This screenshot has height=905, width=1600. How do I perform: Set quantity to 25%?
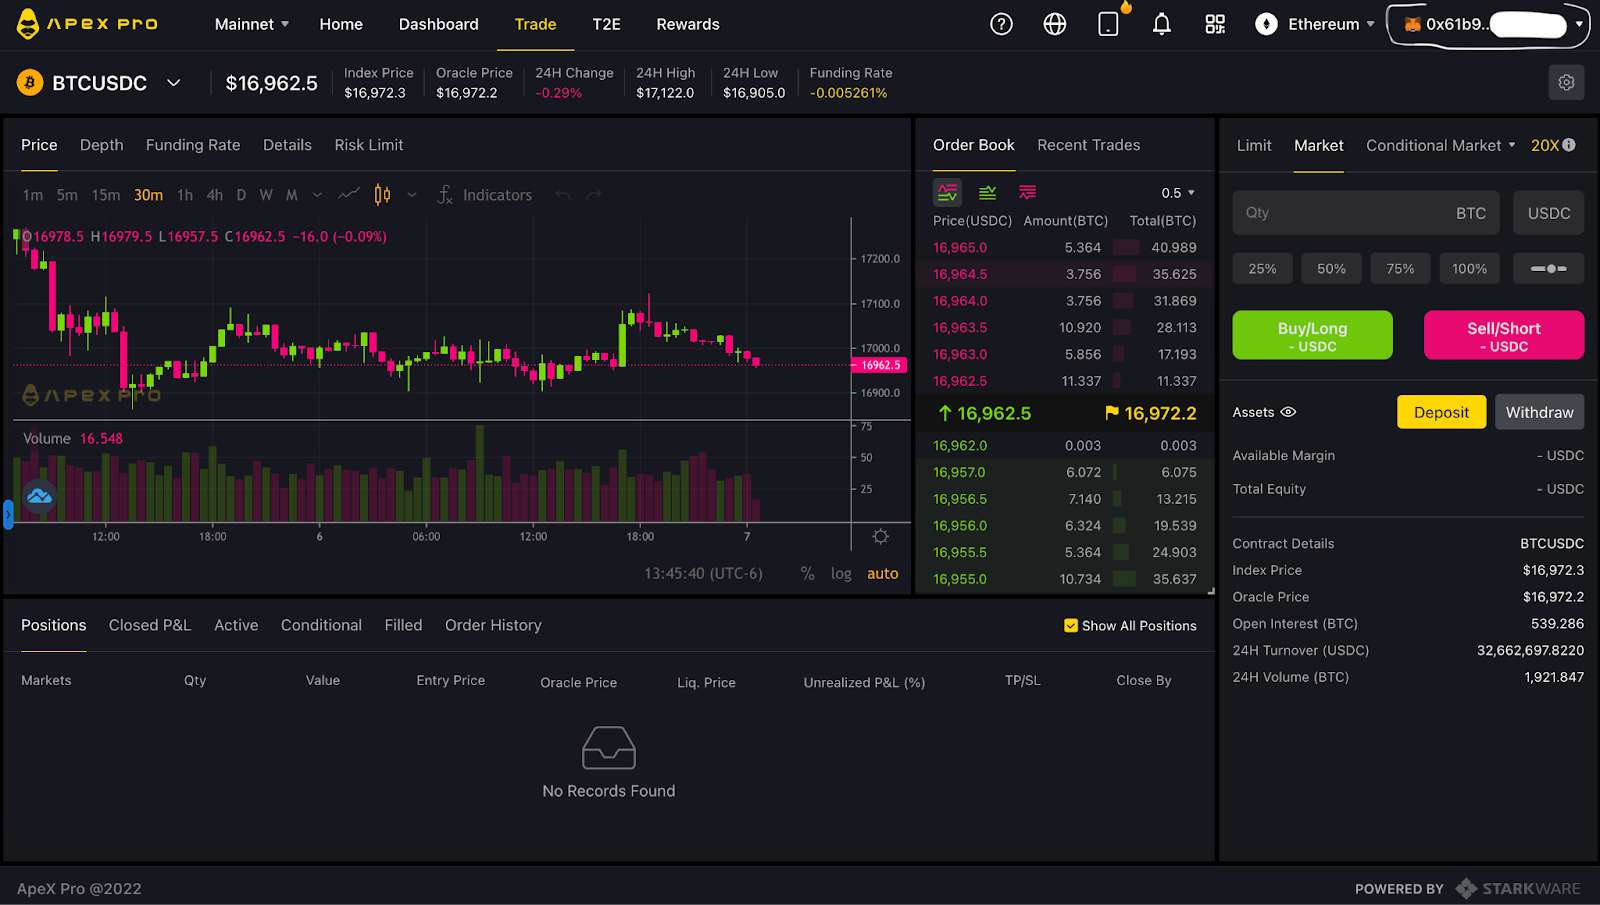(1262, 269)
